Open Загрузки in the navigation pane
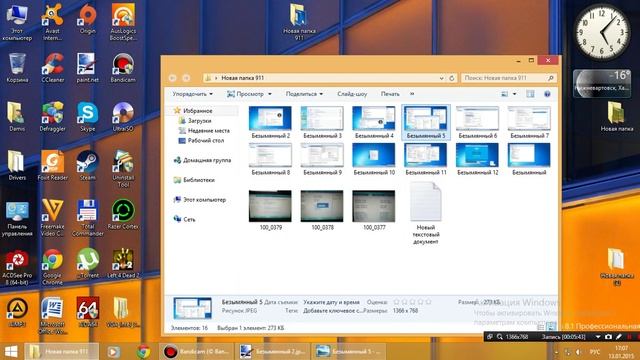The height and width of the screenshot is (360, 640). pos(199,121)
